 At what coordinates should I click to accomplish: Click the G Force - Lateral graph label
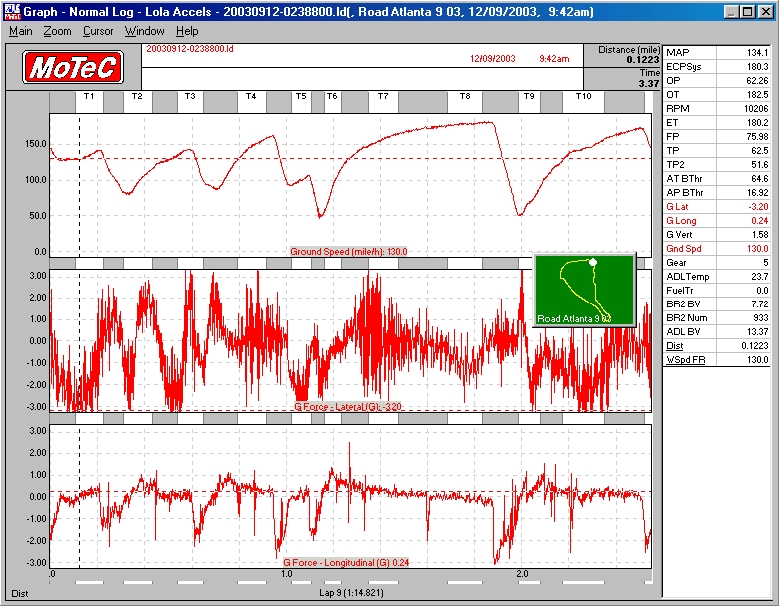pyautogui.click(x=349, y=408)
